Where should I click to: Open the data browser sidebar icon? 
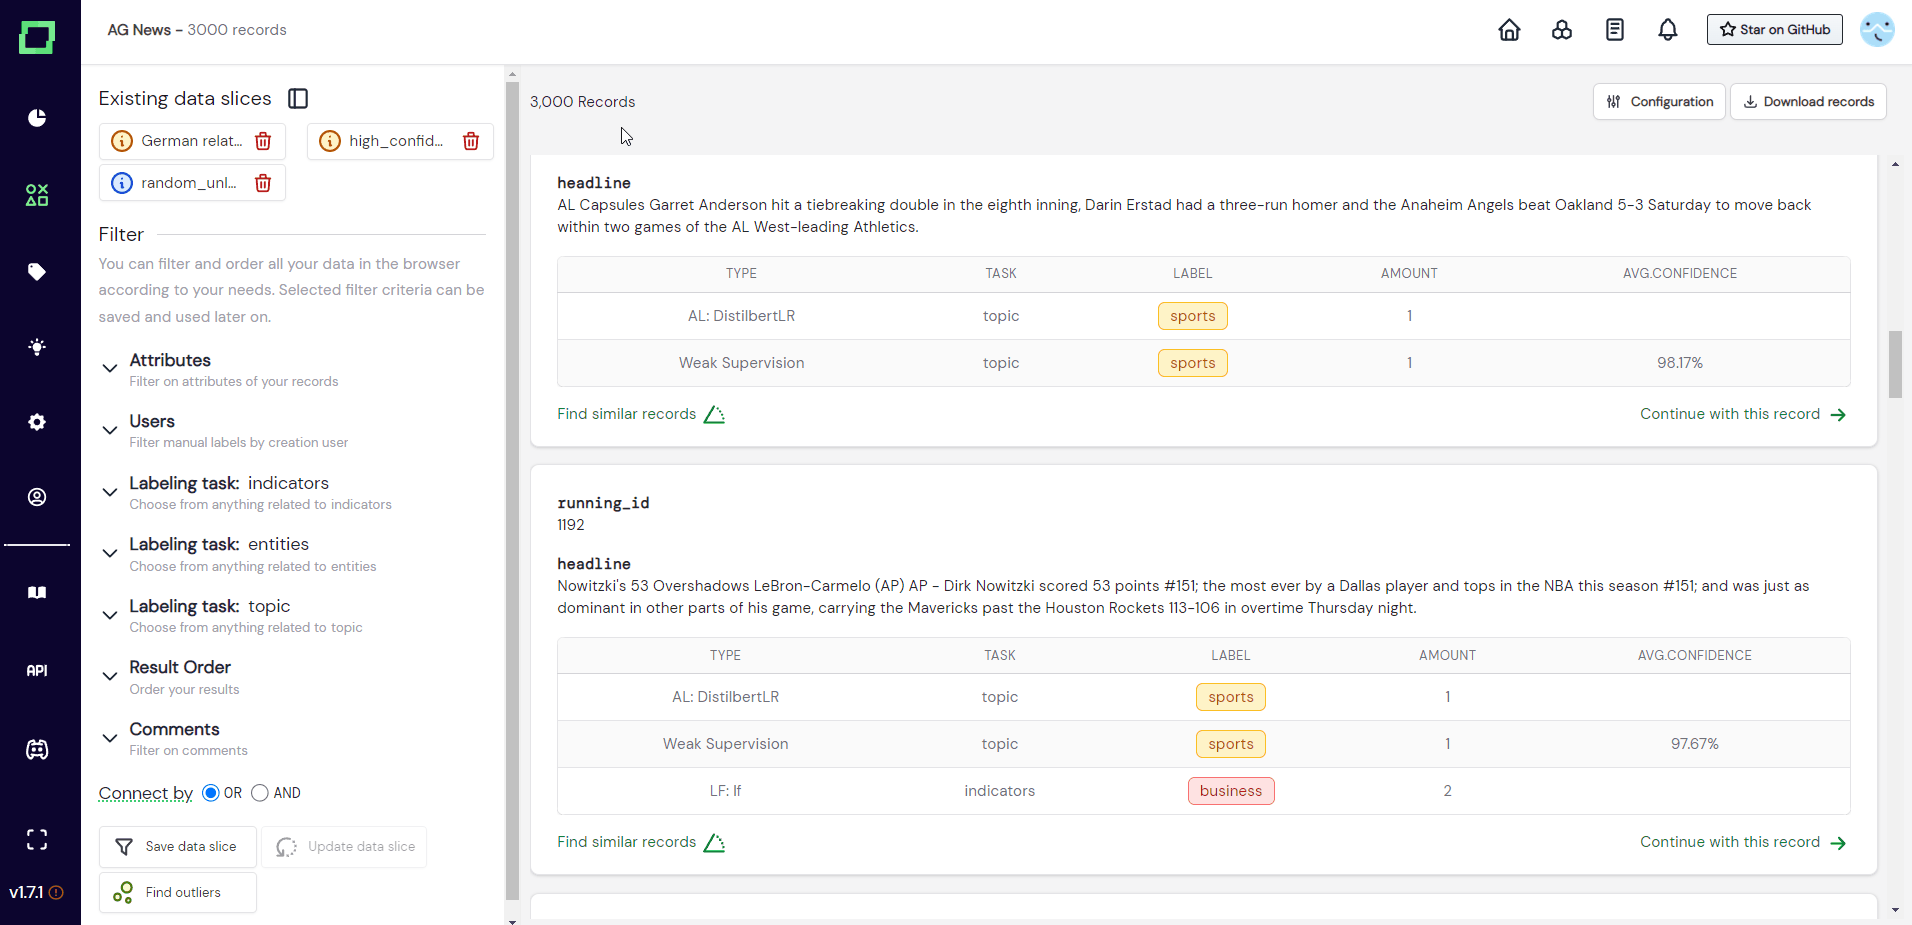coord(37,195)
